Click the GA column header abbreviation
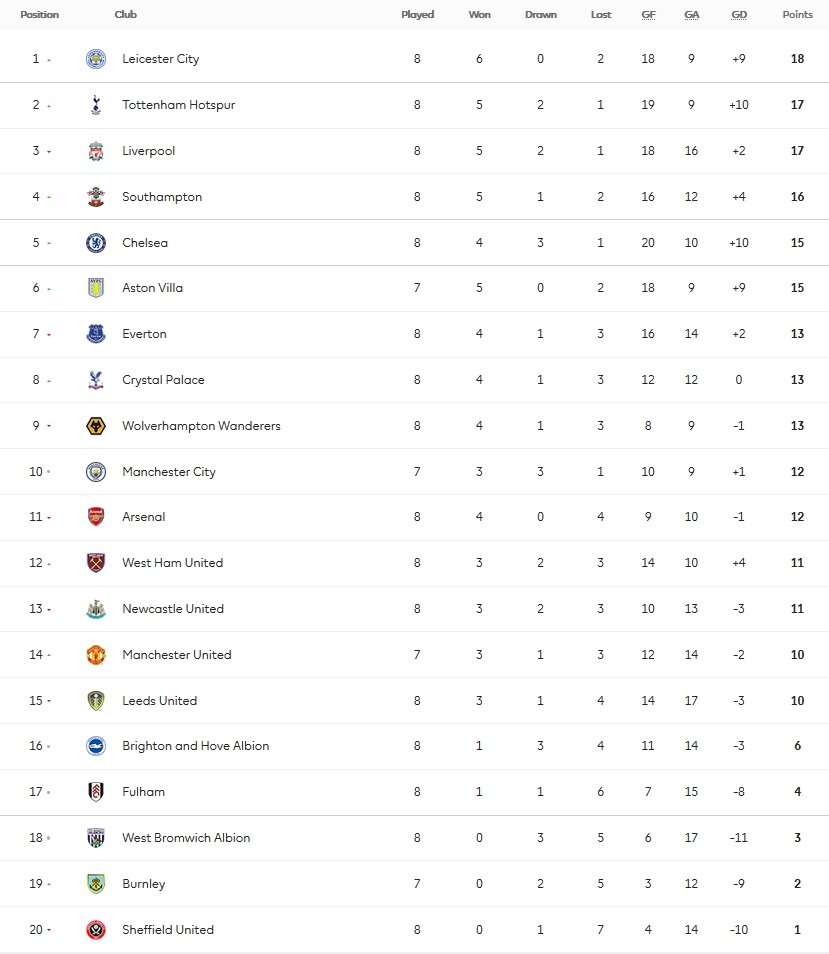The image size is (829, 954). point(692,15)
